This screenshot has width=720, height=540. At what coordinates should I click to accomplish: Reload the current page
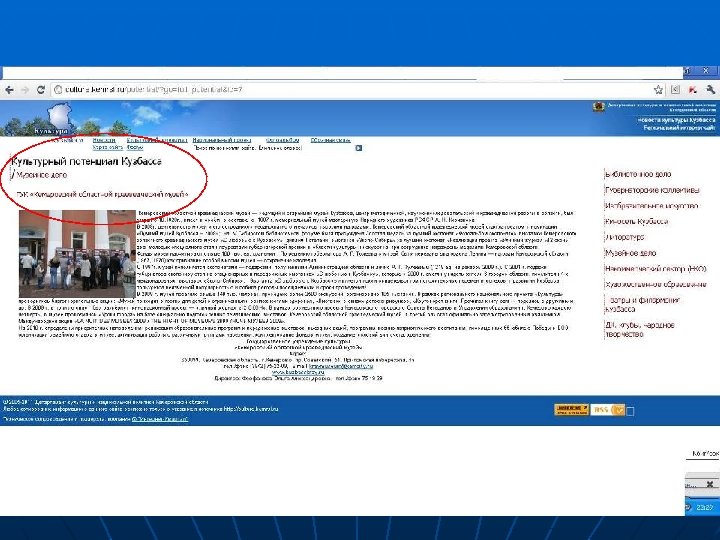tap(41, 90)
